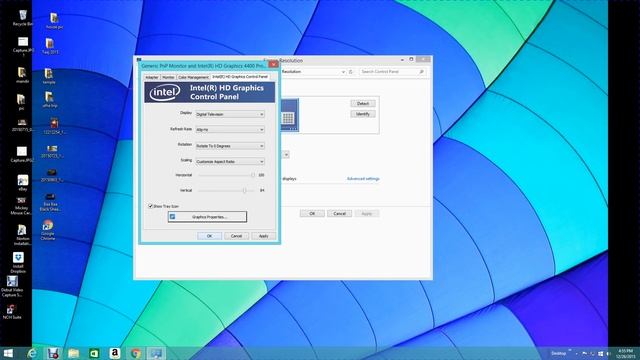The image size is (640, 360).
Task: Click the Vertical scaling slider handle
Action: pyautogui.click(x=244, y=190)
